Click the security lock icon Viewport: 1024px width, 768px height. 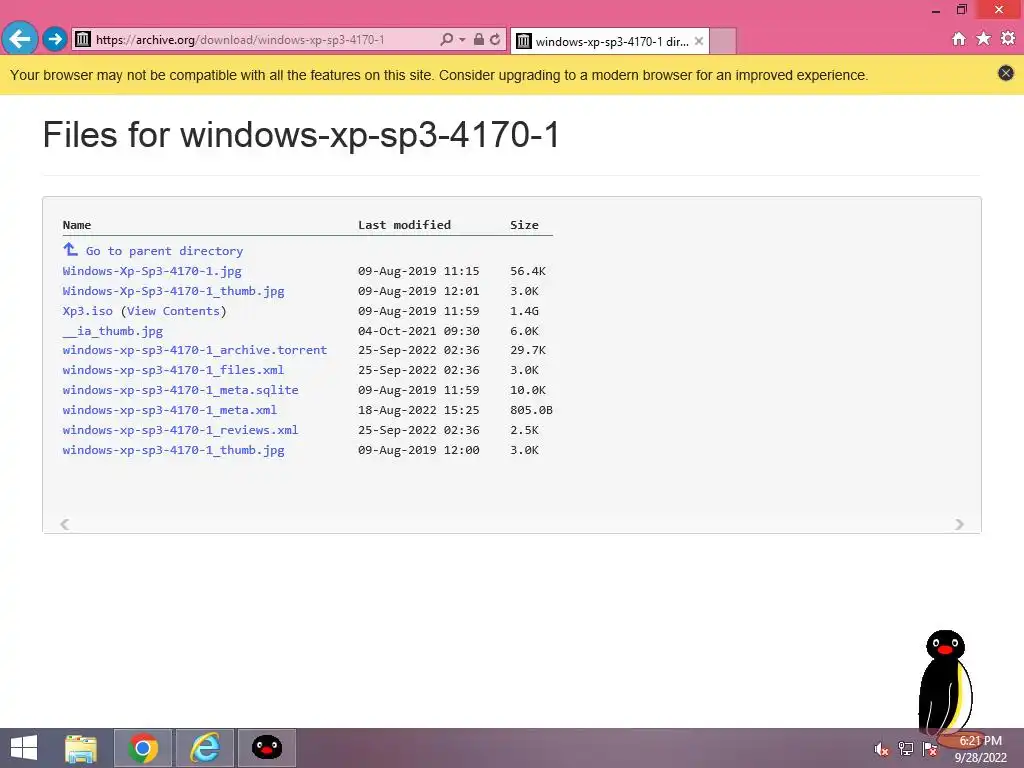(x=479, y=39)
